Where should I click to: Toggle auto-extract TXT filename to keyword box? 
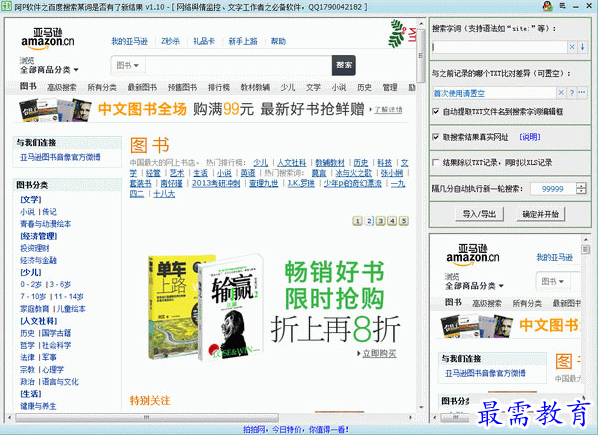[x=435, y=112]
